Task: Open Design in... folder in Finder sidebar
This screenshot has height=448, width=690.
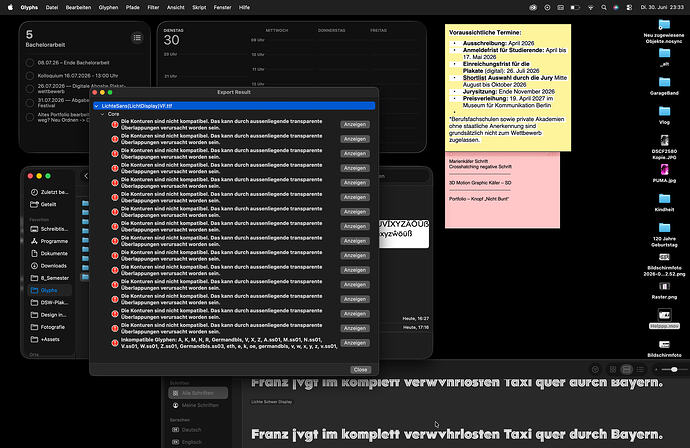Action: point(49,315)
